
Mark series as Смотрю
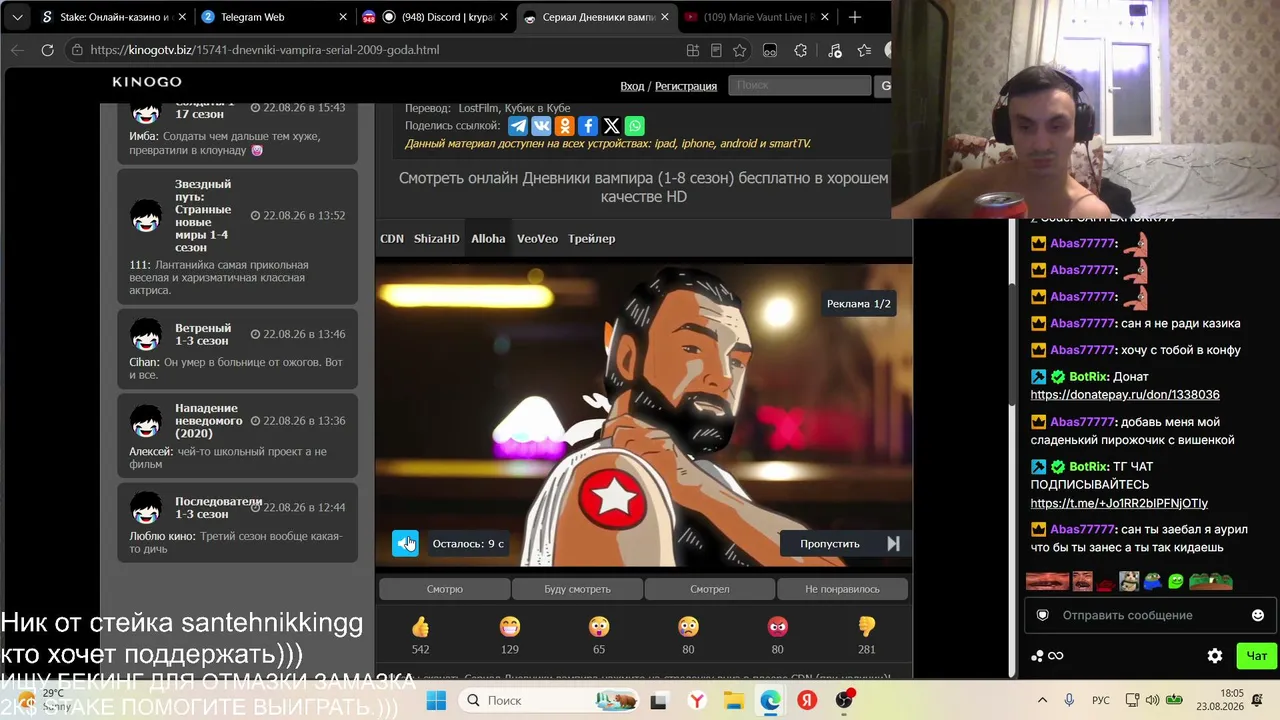click(445, 589)
